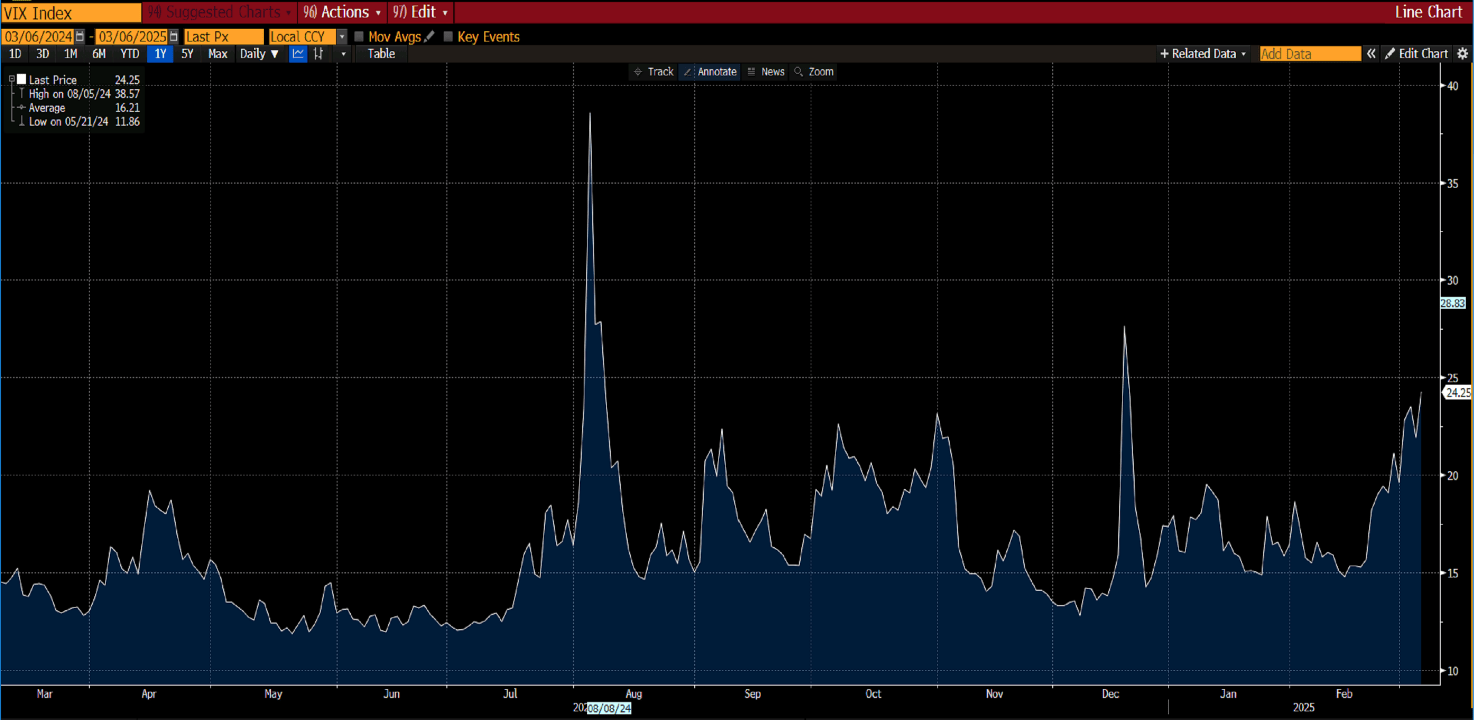Open the Actions menu
The height and width of the screenshot is (720, 1474).
point(343,12)
